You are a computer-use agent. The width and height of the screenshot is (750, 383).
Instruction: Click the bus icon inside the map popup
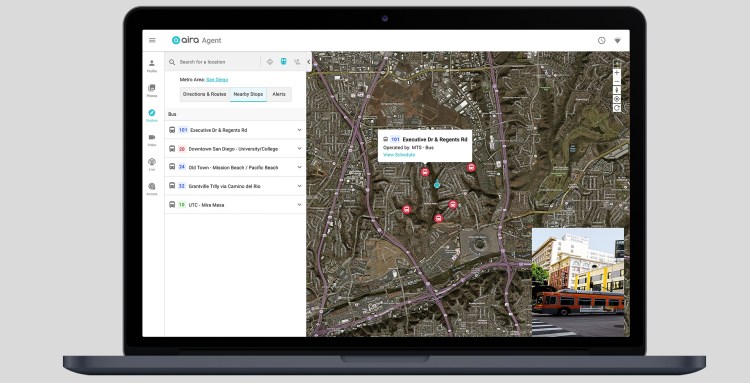pos(386,140)
